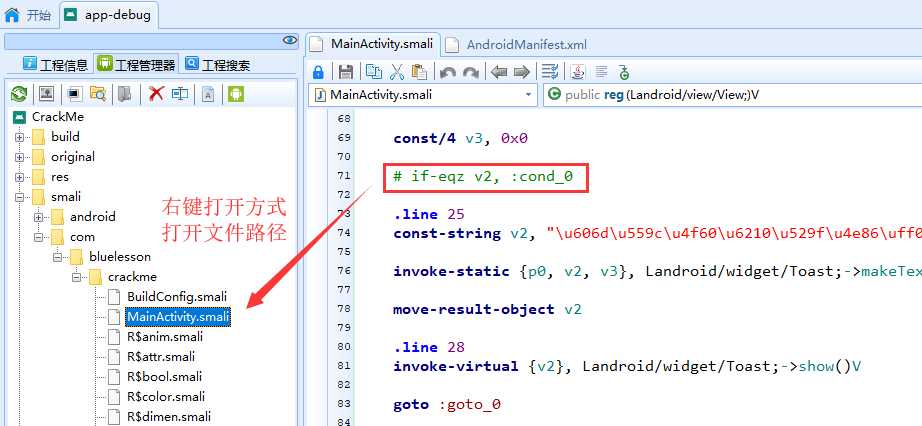Viewport: 922px width, 426px height.
Task: Undo the last edit
Action: (447, 72)
